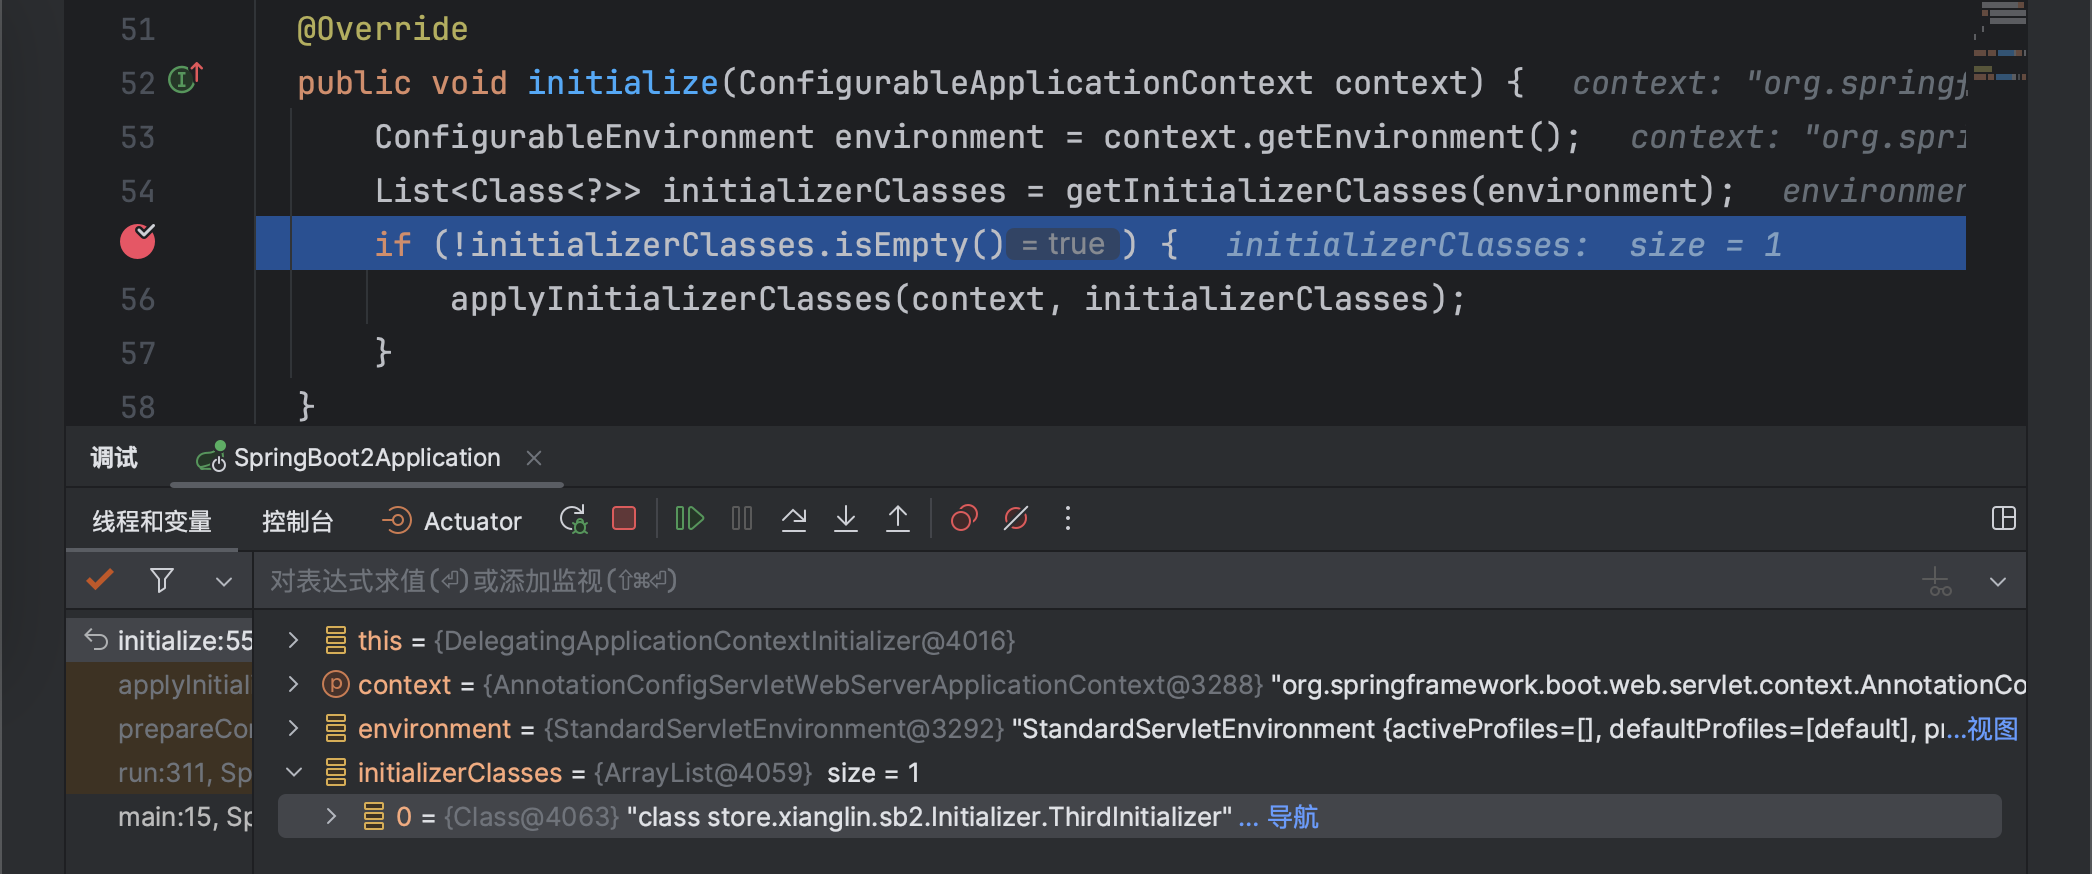Click the implements-method gutter icon on line 52
This screenshot has height=874, width=2092.
click(185, 78)
